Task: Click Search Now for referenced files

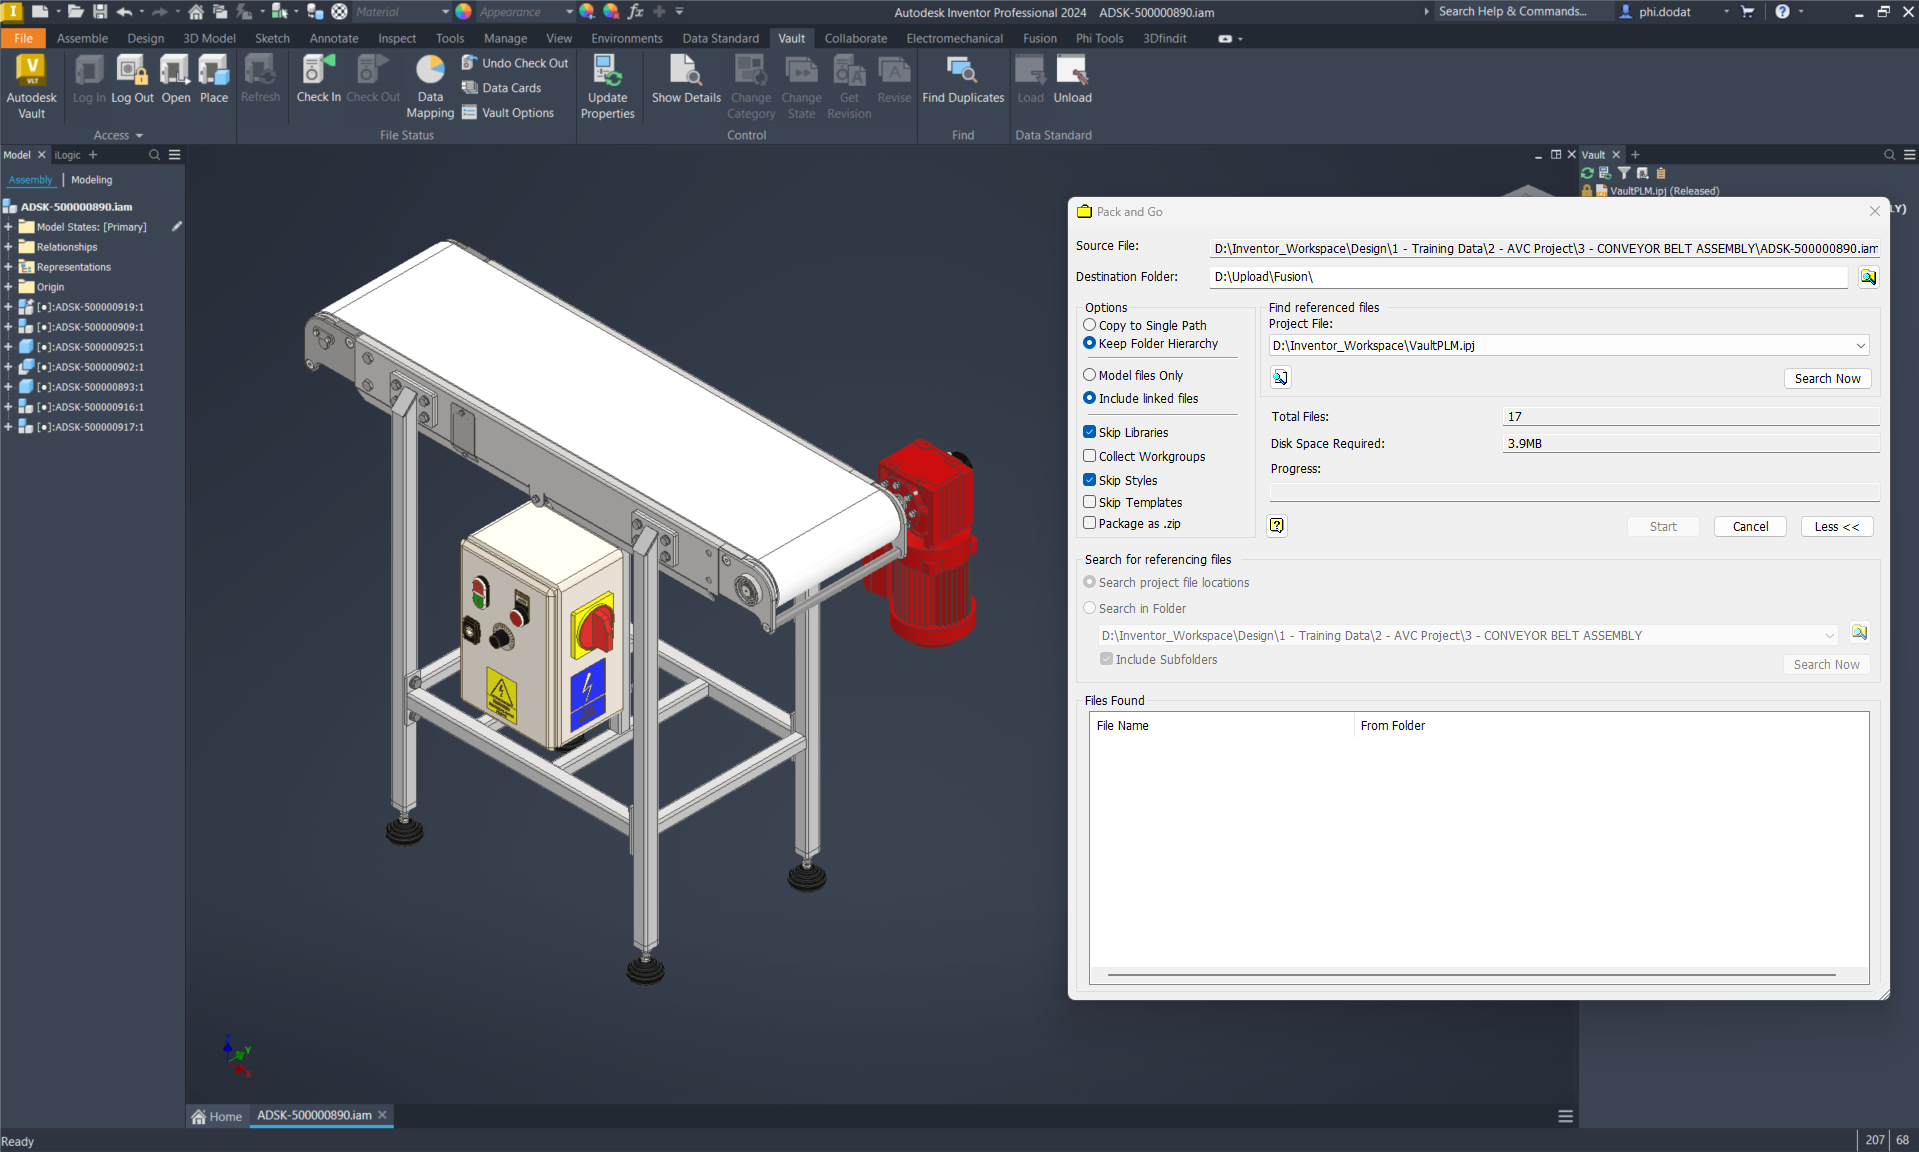Action: pyautogui.click(x=1827, y=378)
